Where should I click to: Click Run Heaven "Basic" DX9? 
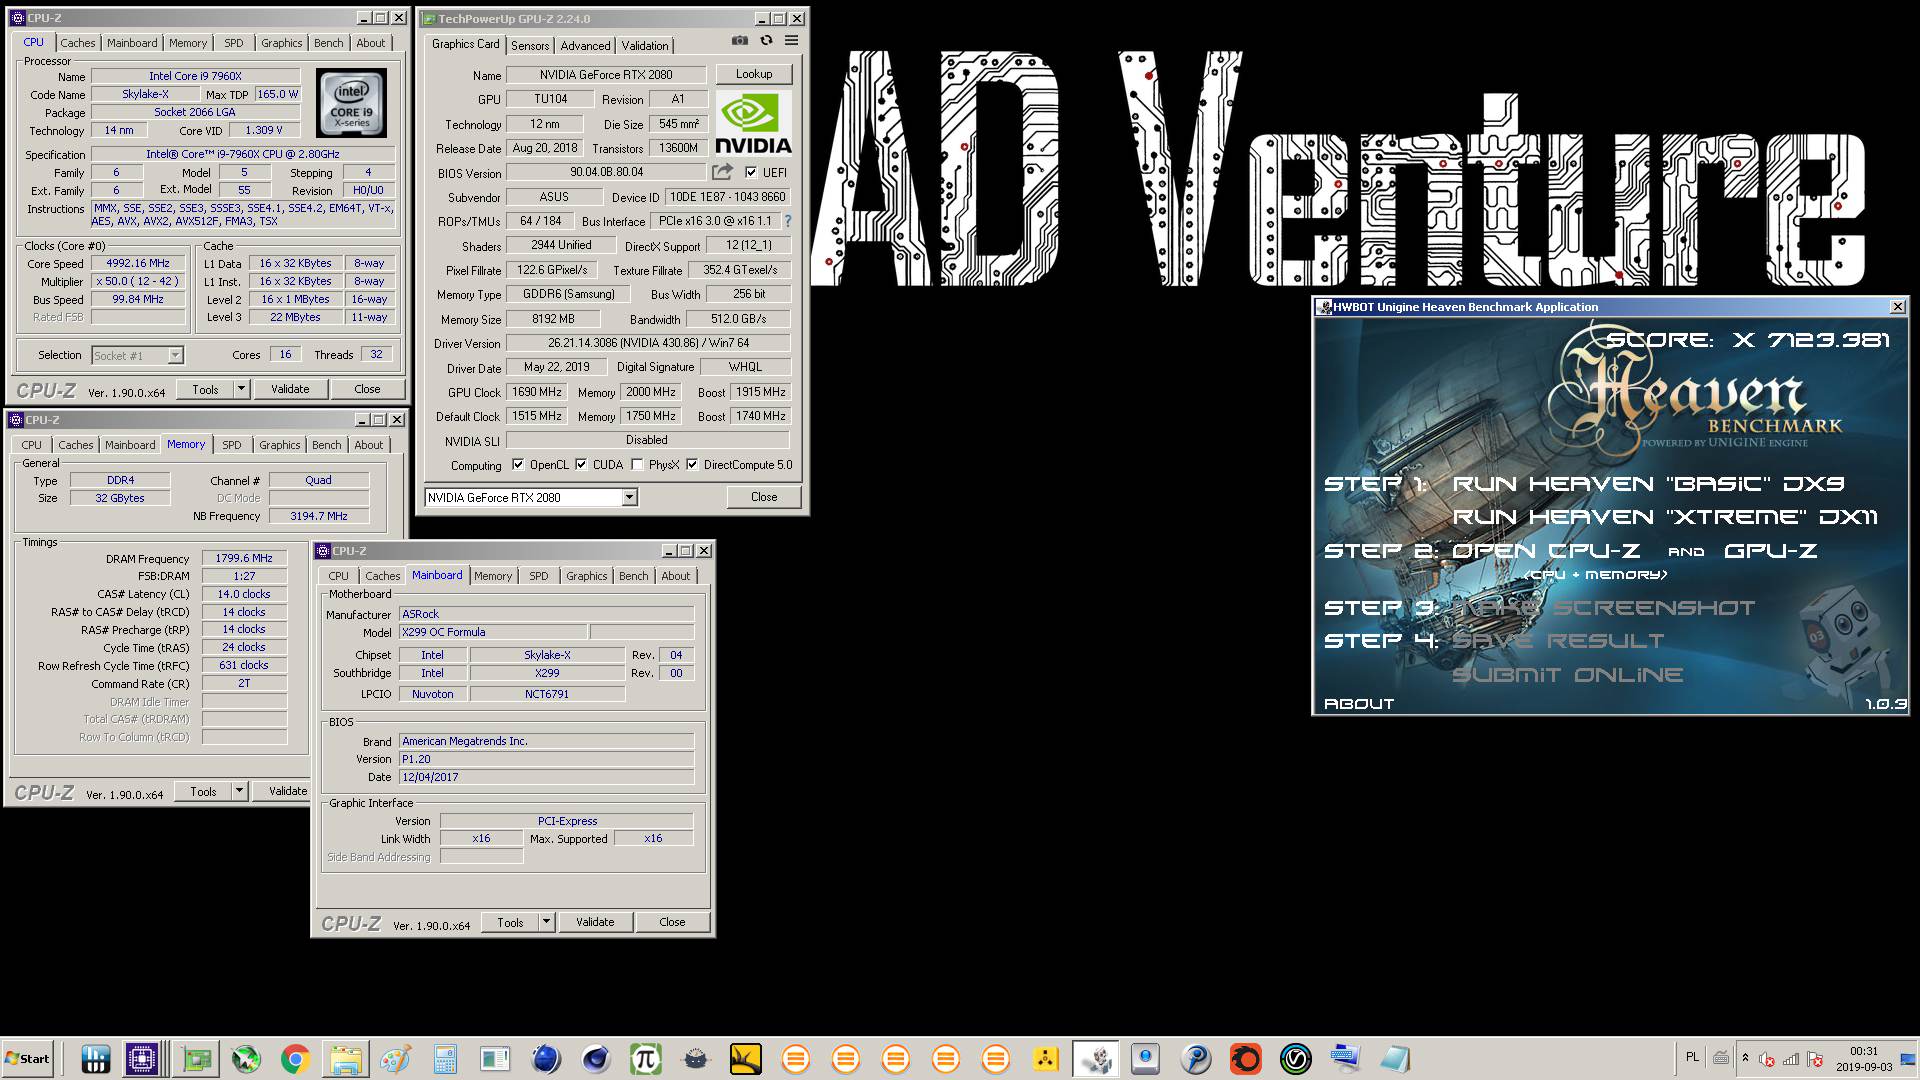coord(1648,484)
